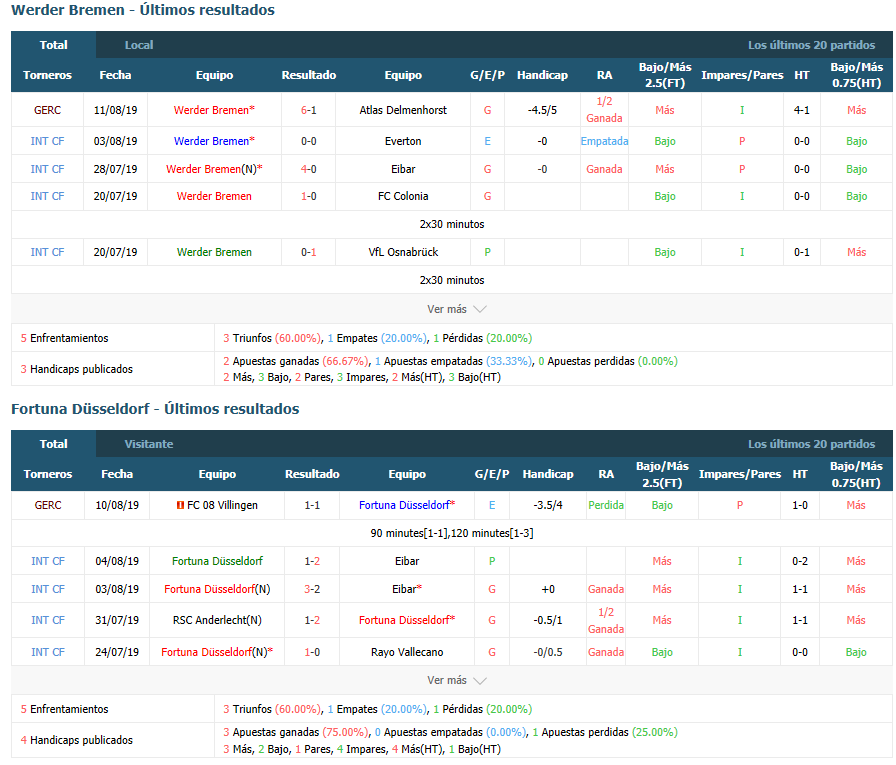Click the 6-1 result score
Image resolution: width=896 pixels, height=765 pixels.
(x=309, y=110)
